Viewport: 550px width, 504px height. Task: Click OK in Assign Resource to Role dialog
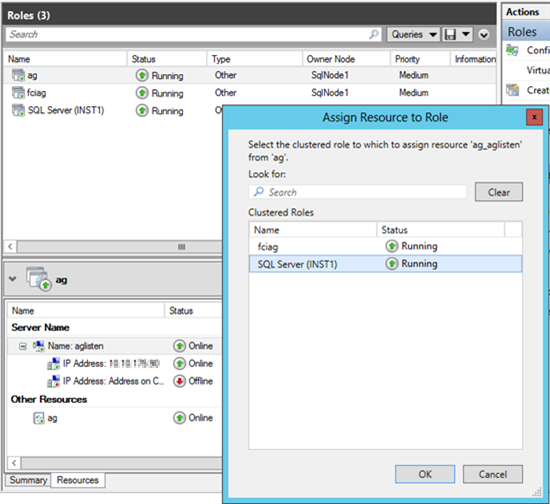pyautogui.click(x=425, y=474)
